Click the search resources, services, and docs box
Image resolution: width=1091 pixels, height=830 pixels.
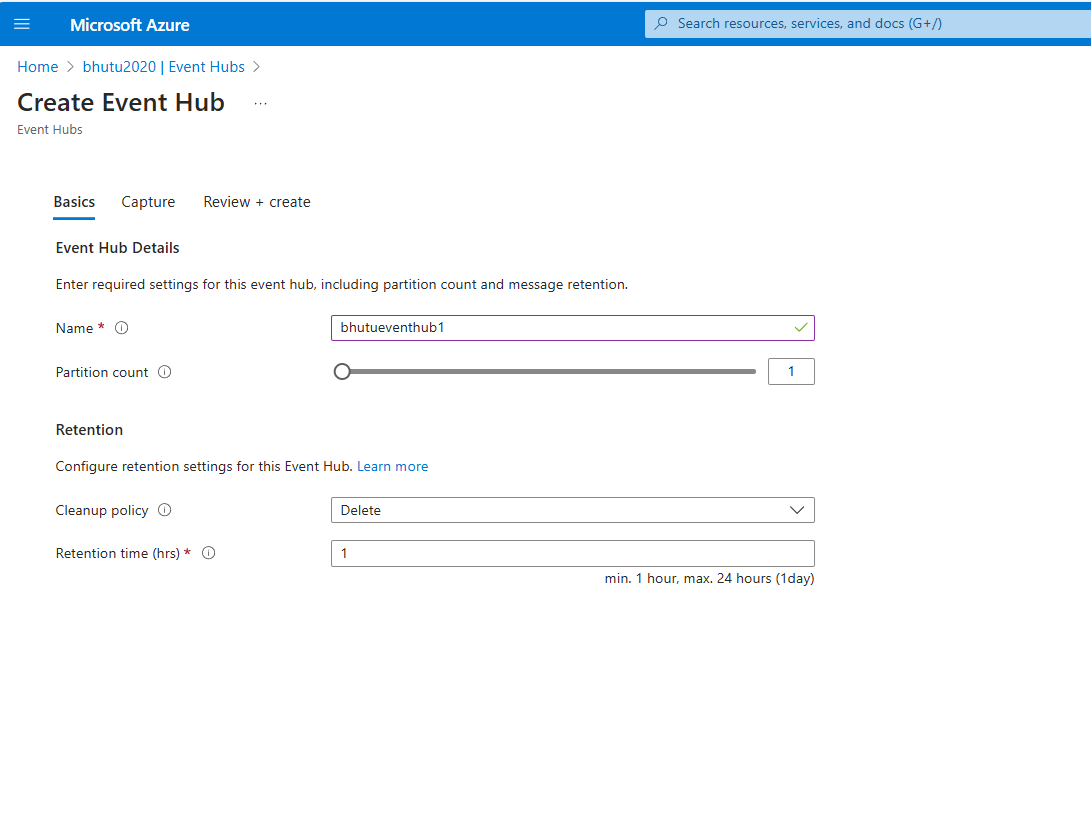[x=868, y=24]
